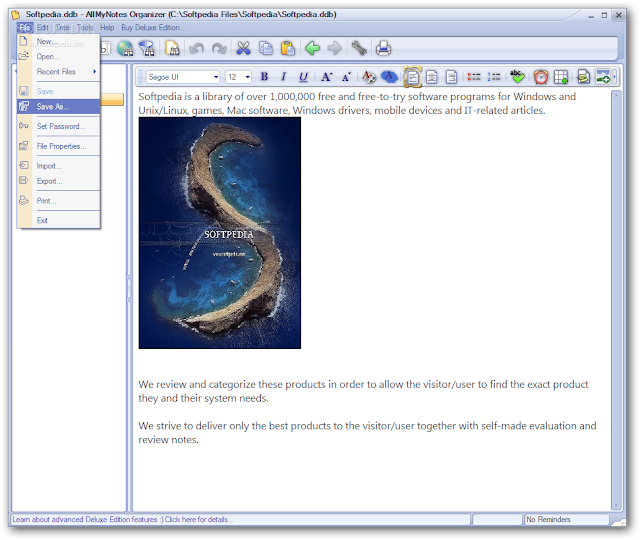
Task: Cut selection with the scissors icon
Action: [243, 48]
